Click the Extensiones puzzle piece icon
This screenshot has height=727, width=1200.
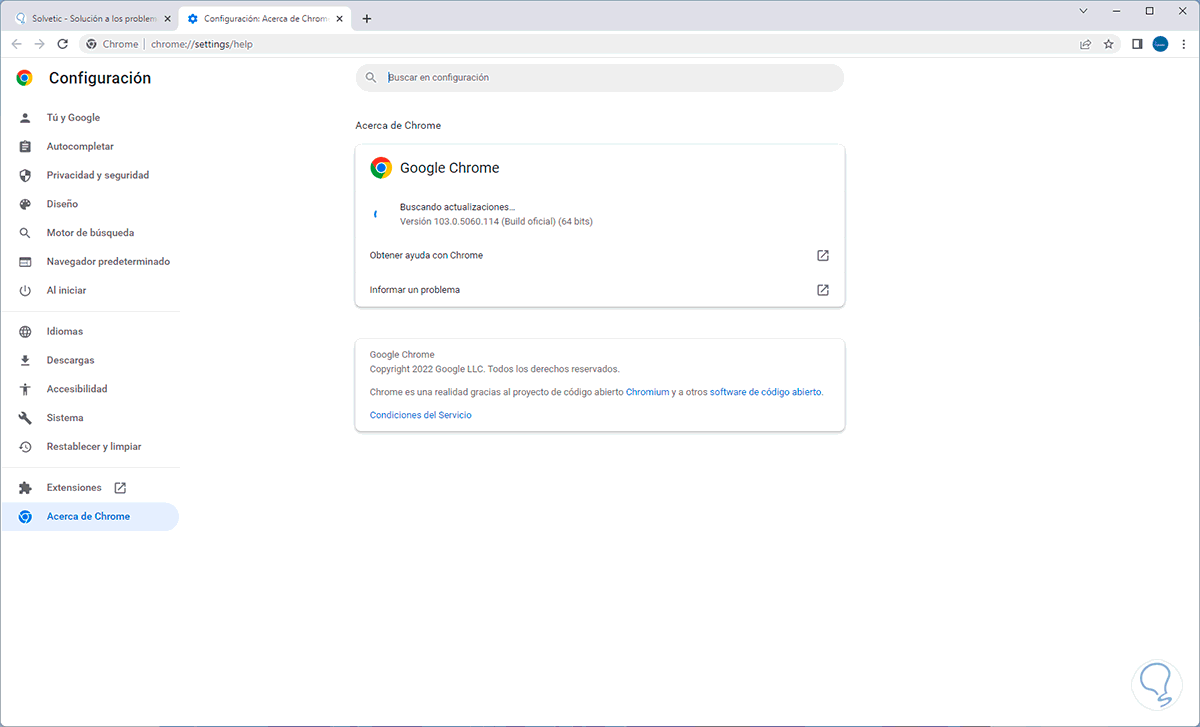click(x=25, y=488)
